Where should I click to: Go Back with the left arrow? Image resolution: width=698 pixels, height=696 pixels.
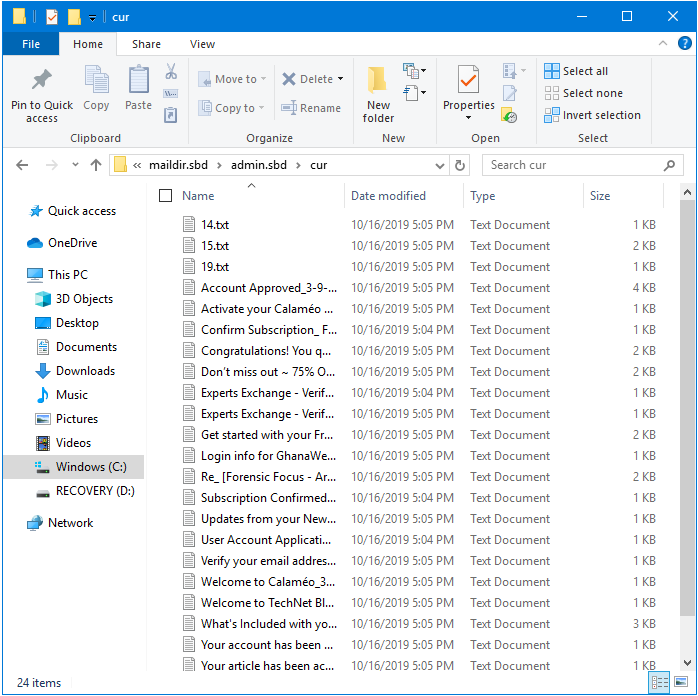point(22,166)
